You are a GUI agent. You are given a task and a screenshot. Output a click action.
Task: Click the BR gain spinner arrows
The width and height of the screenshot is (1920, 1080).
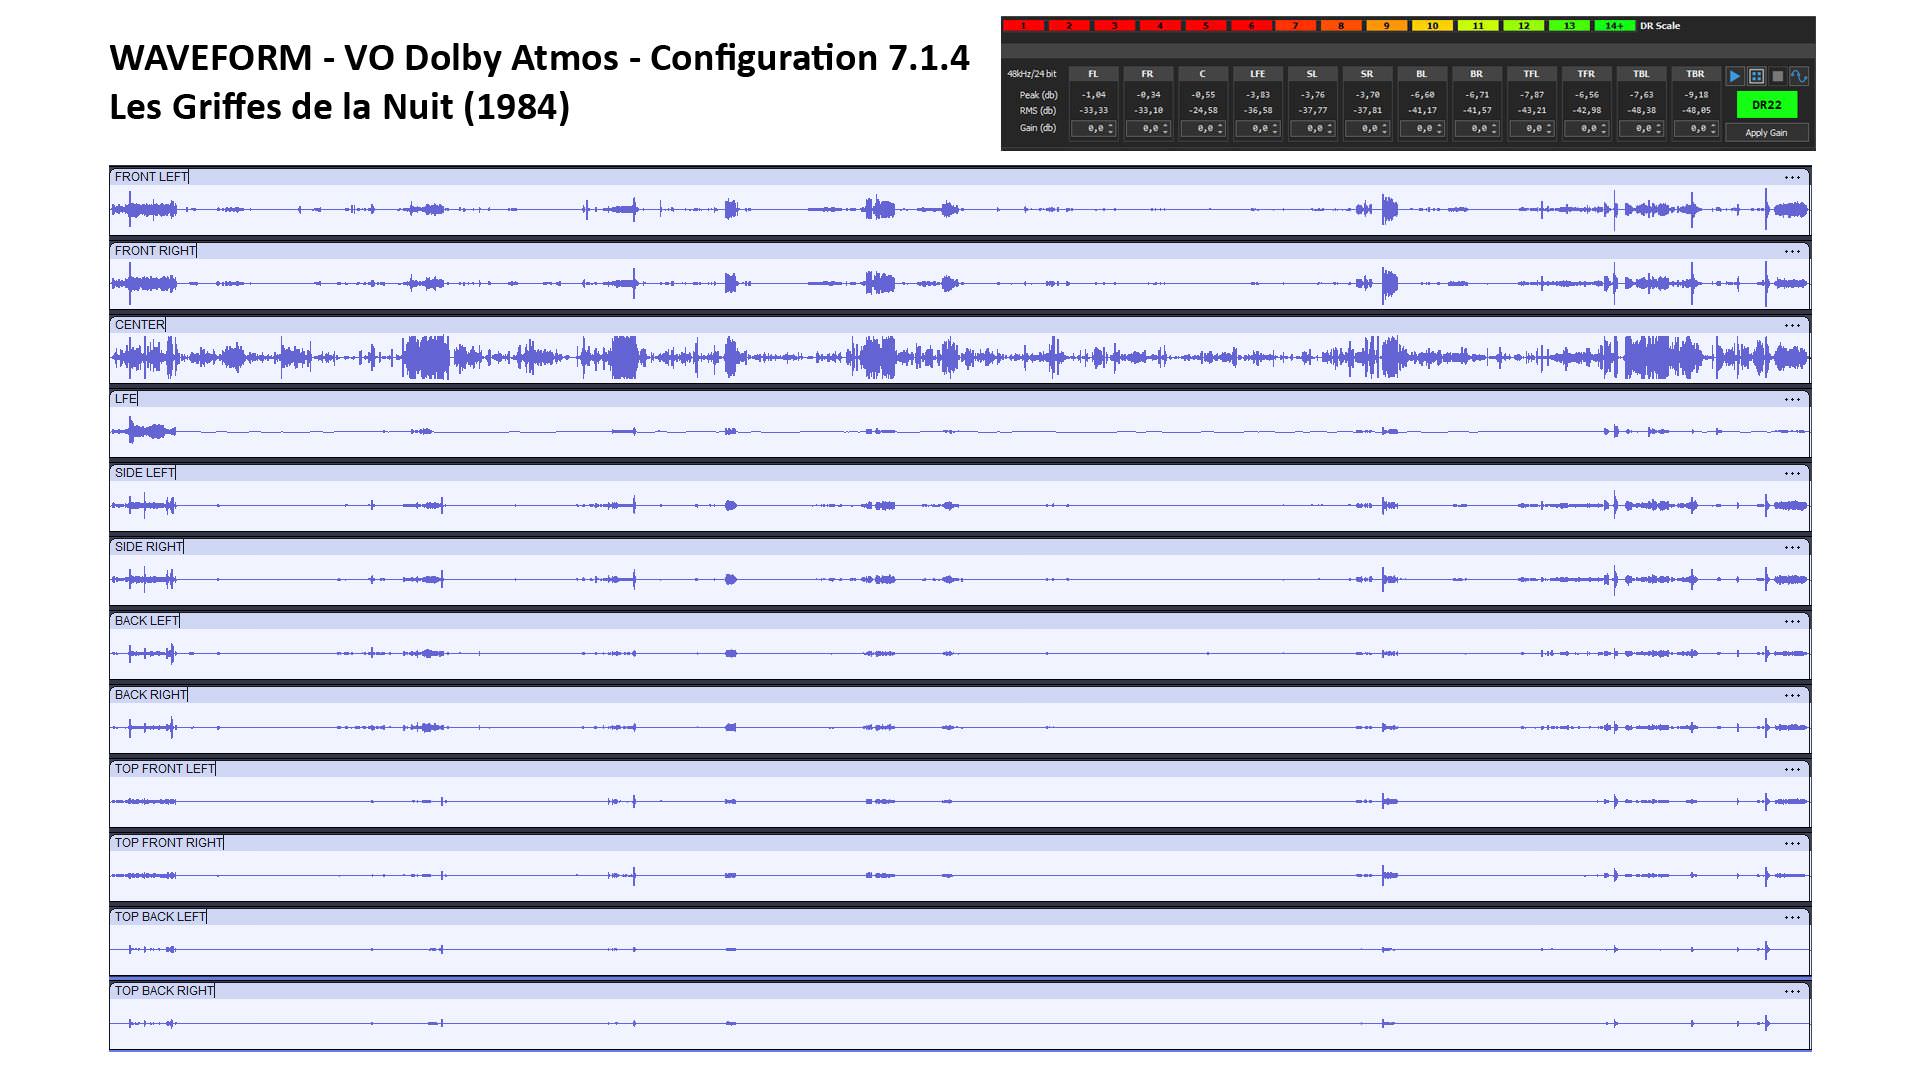click(1495, 129)
